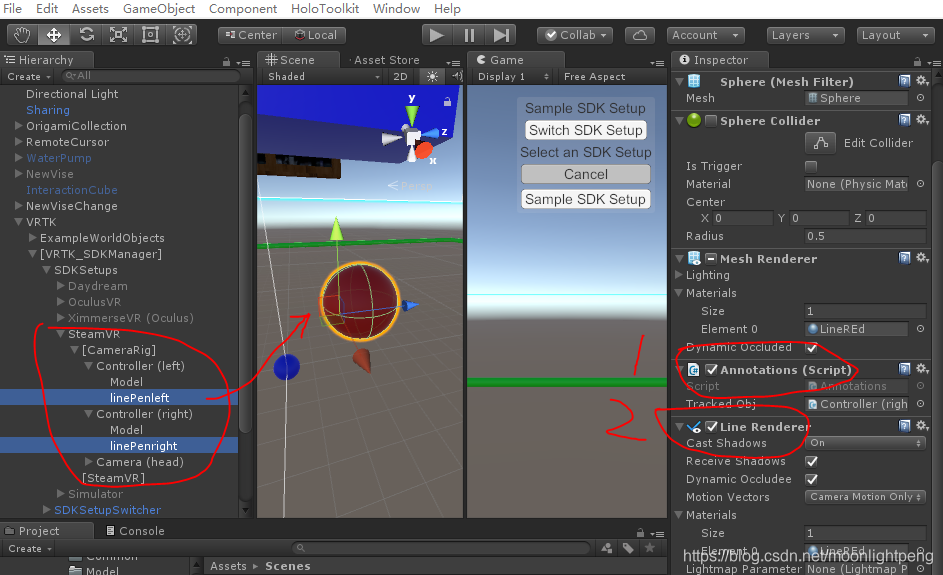Click the Play button
The image size is (943, 575).
pos(437,35)
